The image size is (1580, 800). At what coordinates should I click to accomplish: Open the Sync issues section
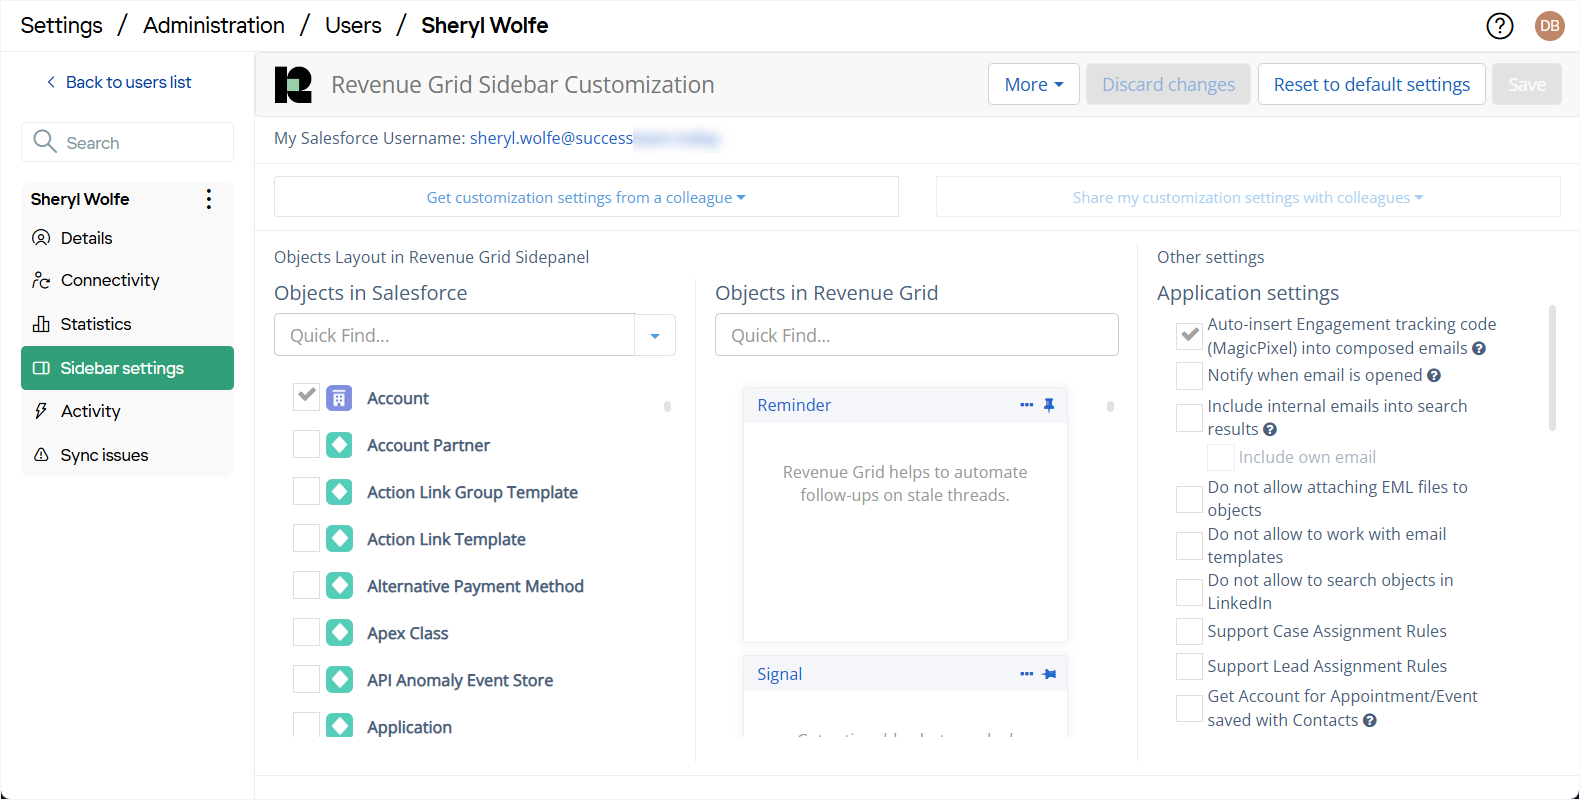(127, 455)
